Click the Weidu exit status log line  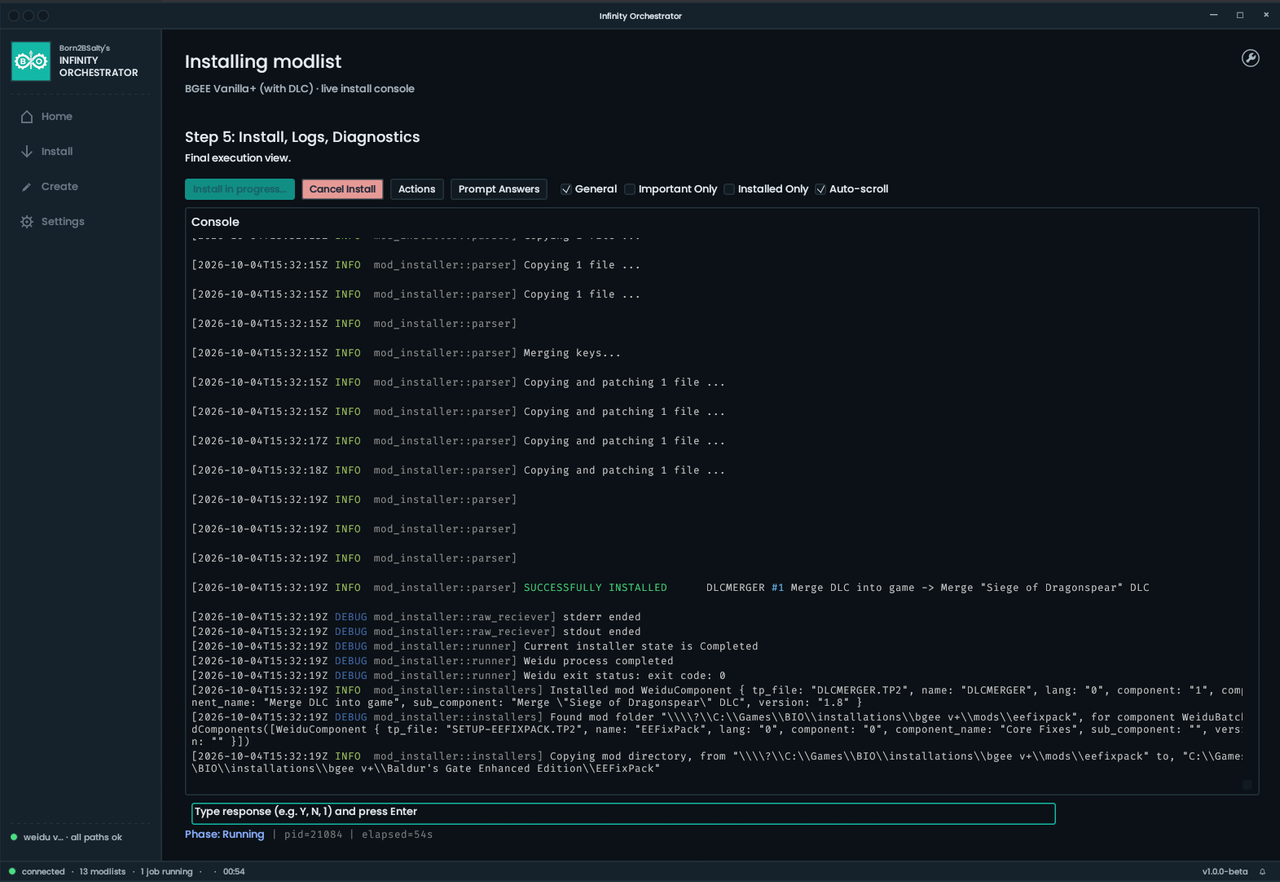(x=459, y=676)
